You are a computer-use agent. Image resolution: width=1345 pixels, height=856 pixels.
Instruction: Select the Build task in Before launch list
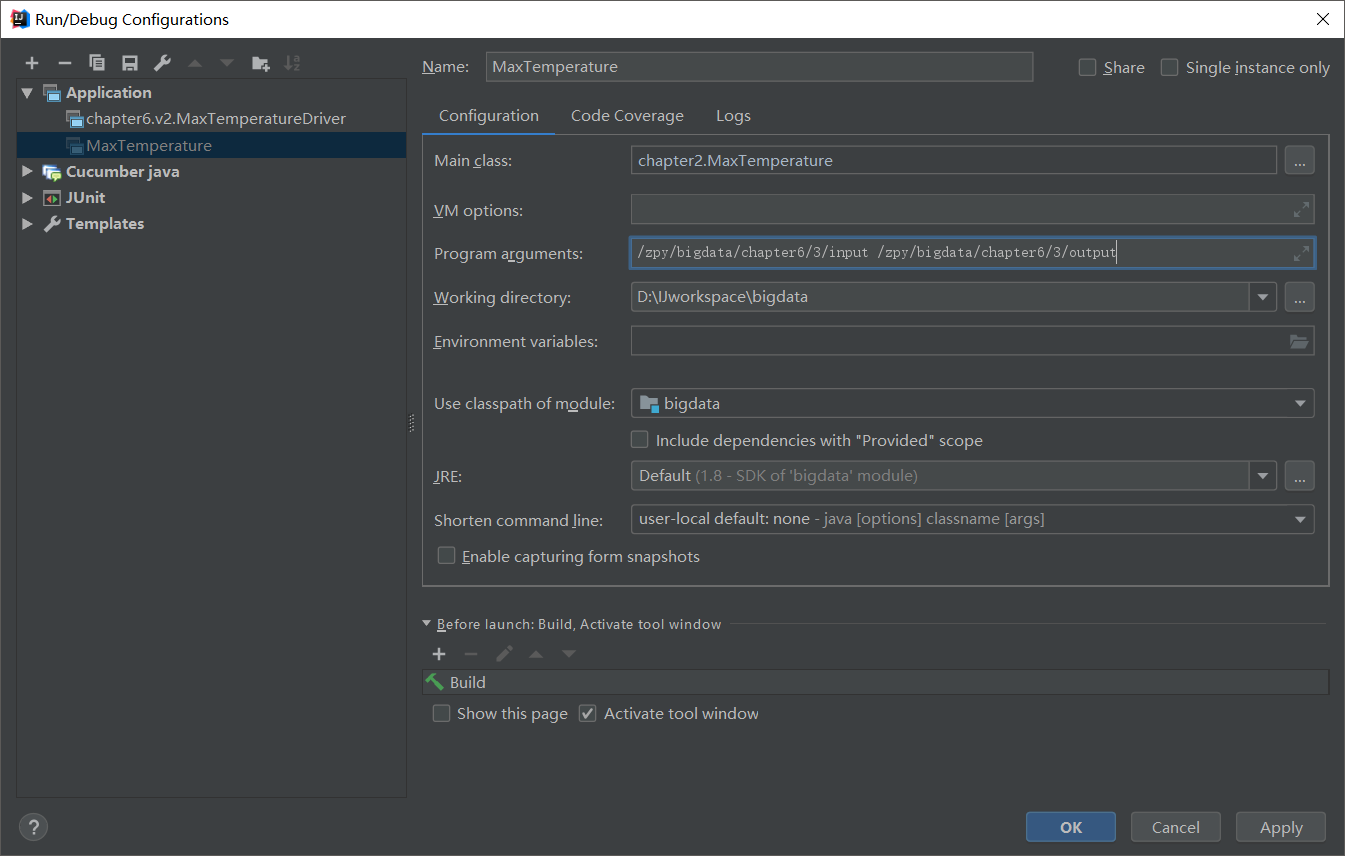[876, 682]
